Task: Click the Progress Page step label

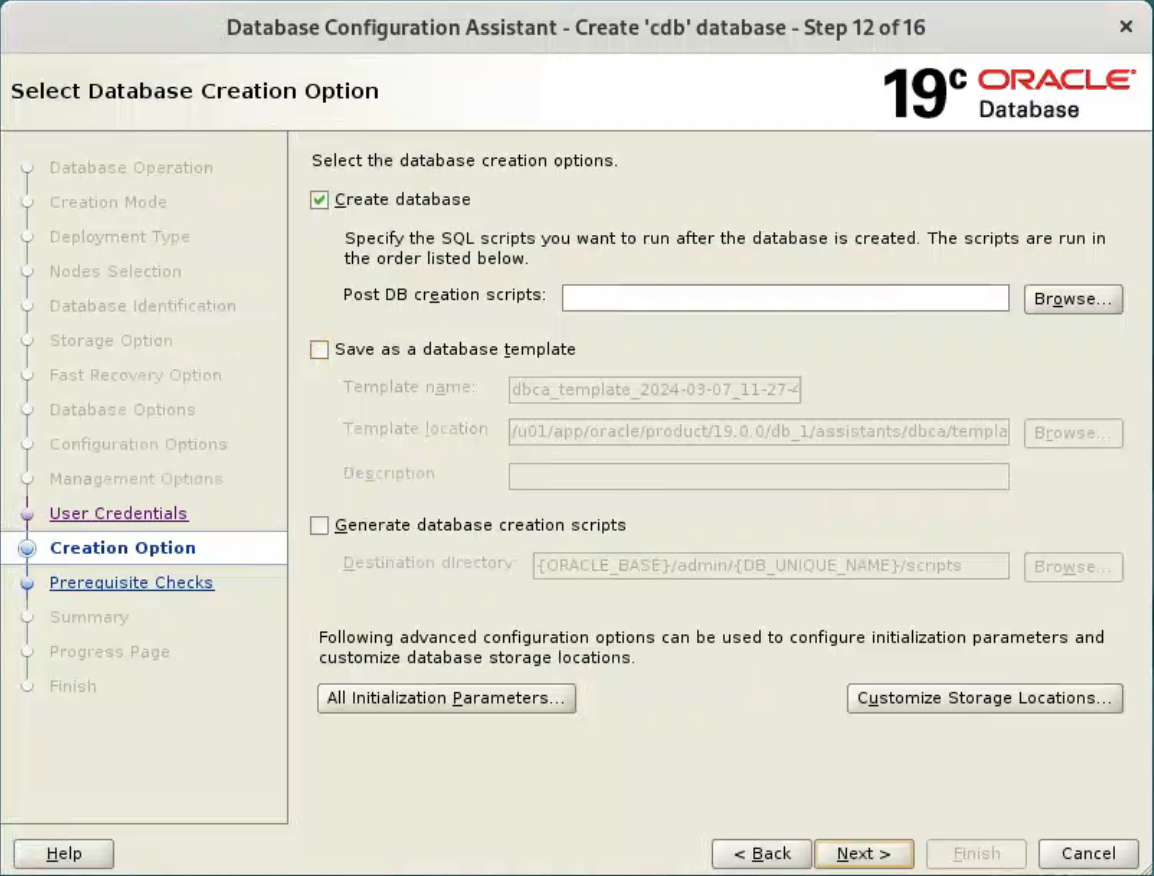Action: [110, 651]
